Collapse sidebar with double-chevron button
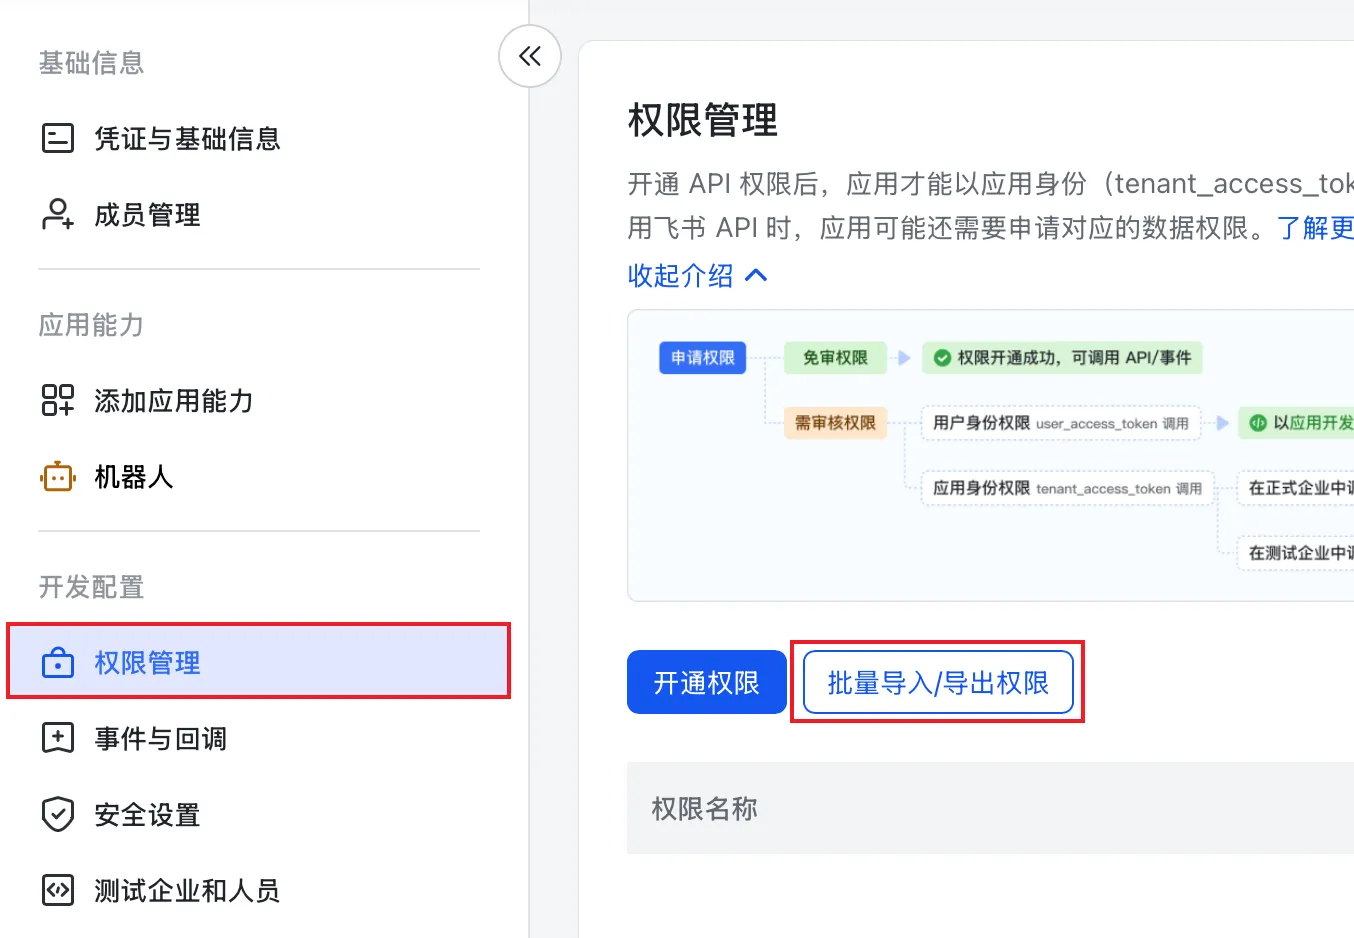This screenshot has width=1354, height=938. coord(530,56)
